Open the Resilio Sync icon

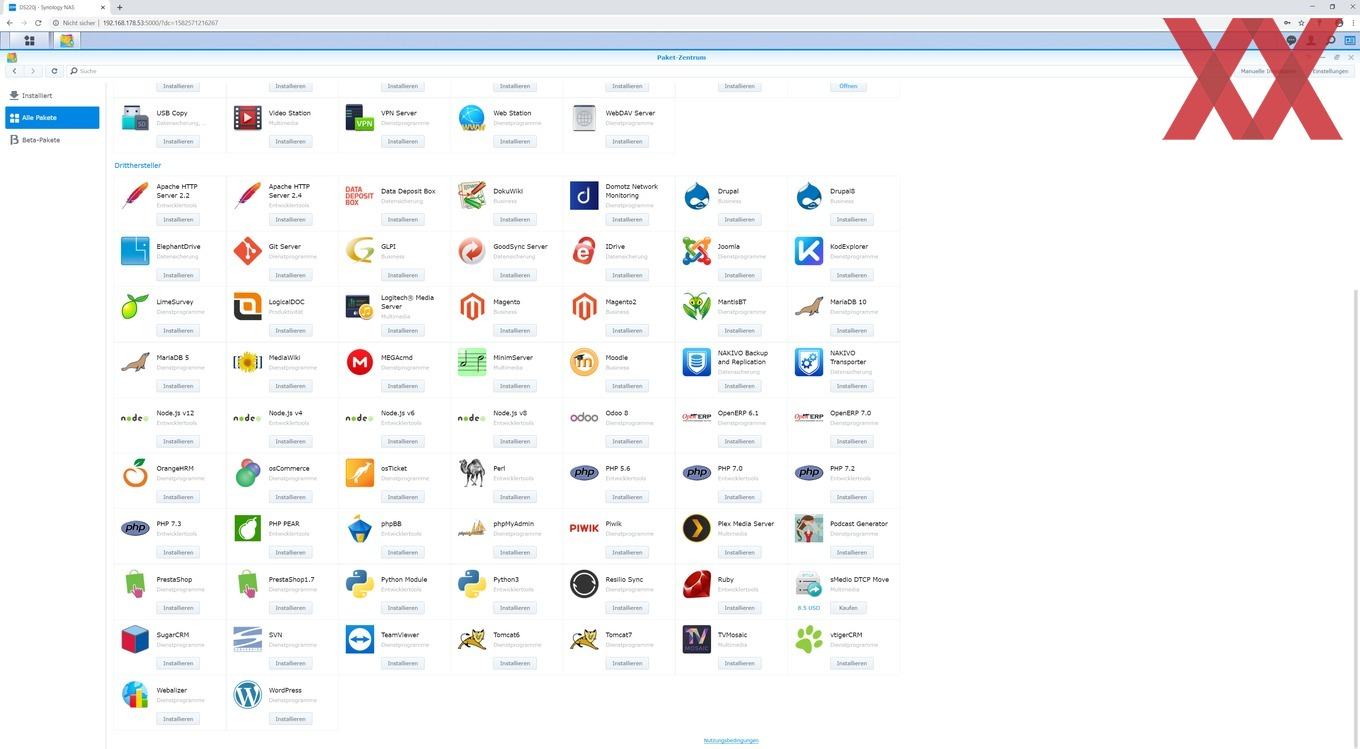(584, 584)
